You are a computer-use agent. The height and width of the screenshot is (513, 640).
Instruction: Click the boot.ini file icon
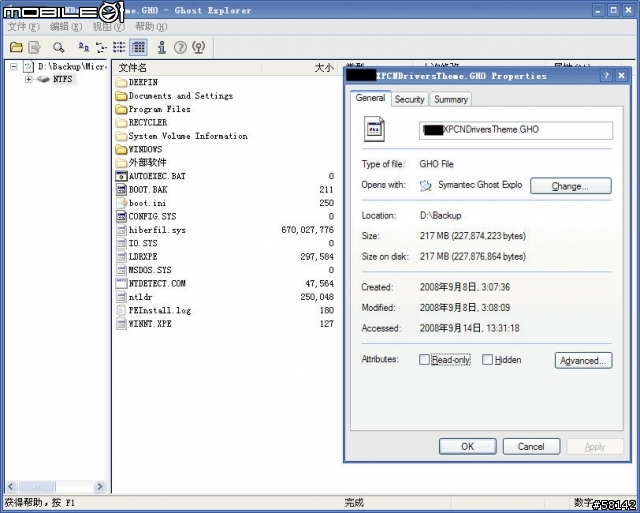coord(121,203)
